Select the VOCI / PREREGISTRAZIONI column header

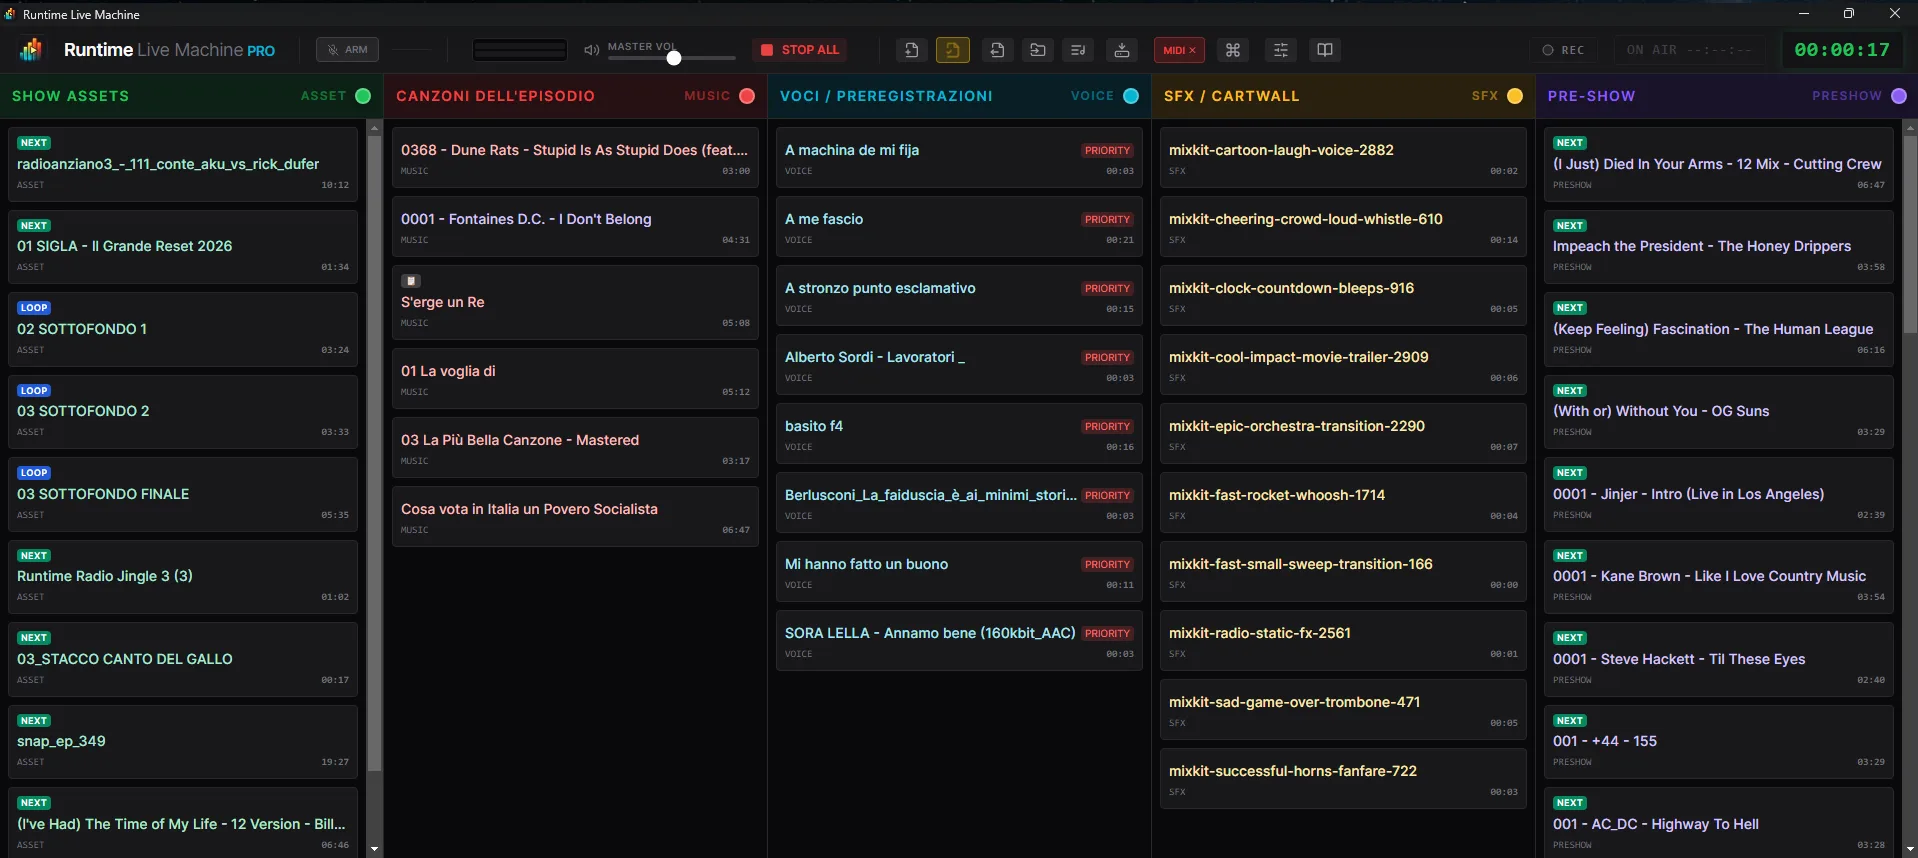coord(887,96)
